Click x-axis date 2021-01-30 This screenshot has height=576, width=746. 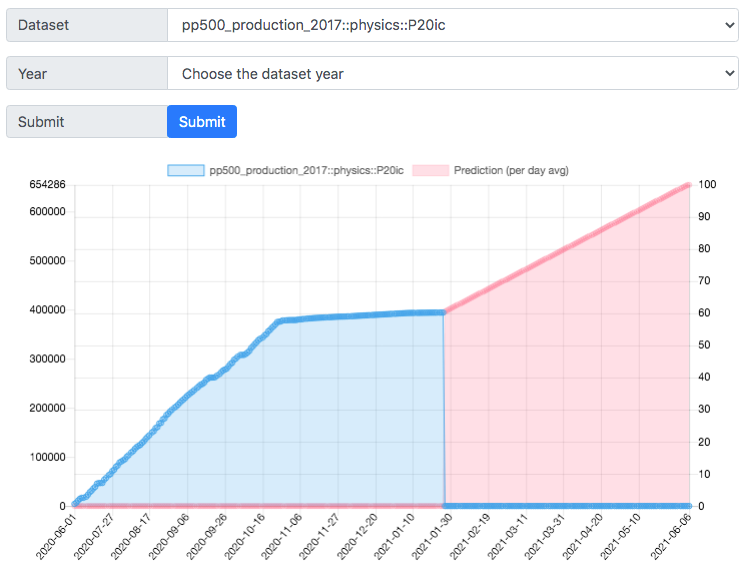pyautogui.click(x=432, y=537)
